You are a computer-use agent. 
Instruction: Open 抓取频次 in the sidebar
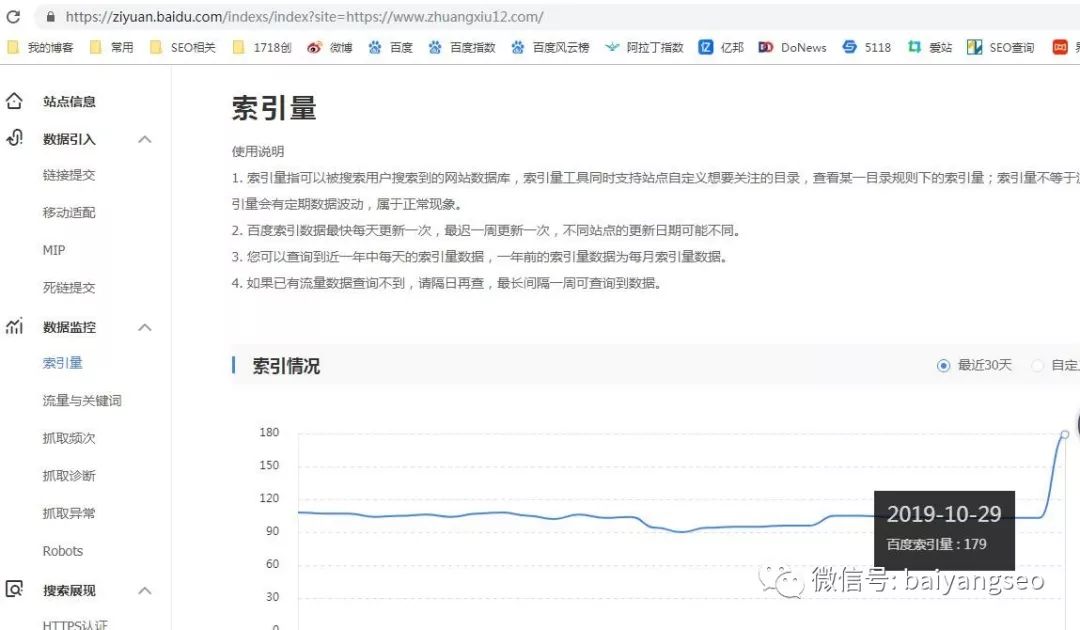pyautogui.click(x=69, y=438)
